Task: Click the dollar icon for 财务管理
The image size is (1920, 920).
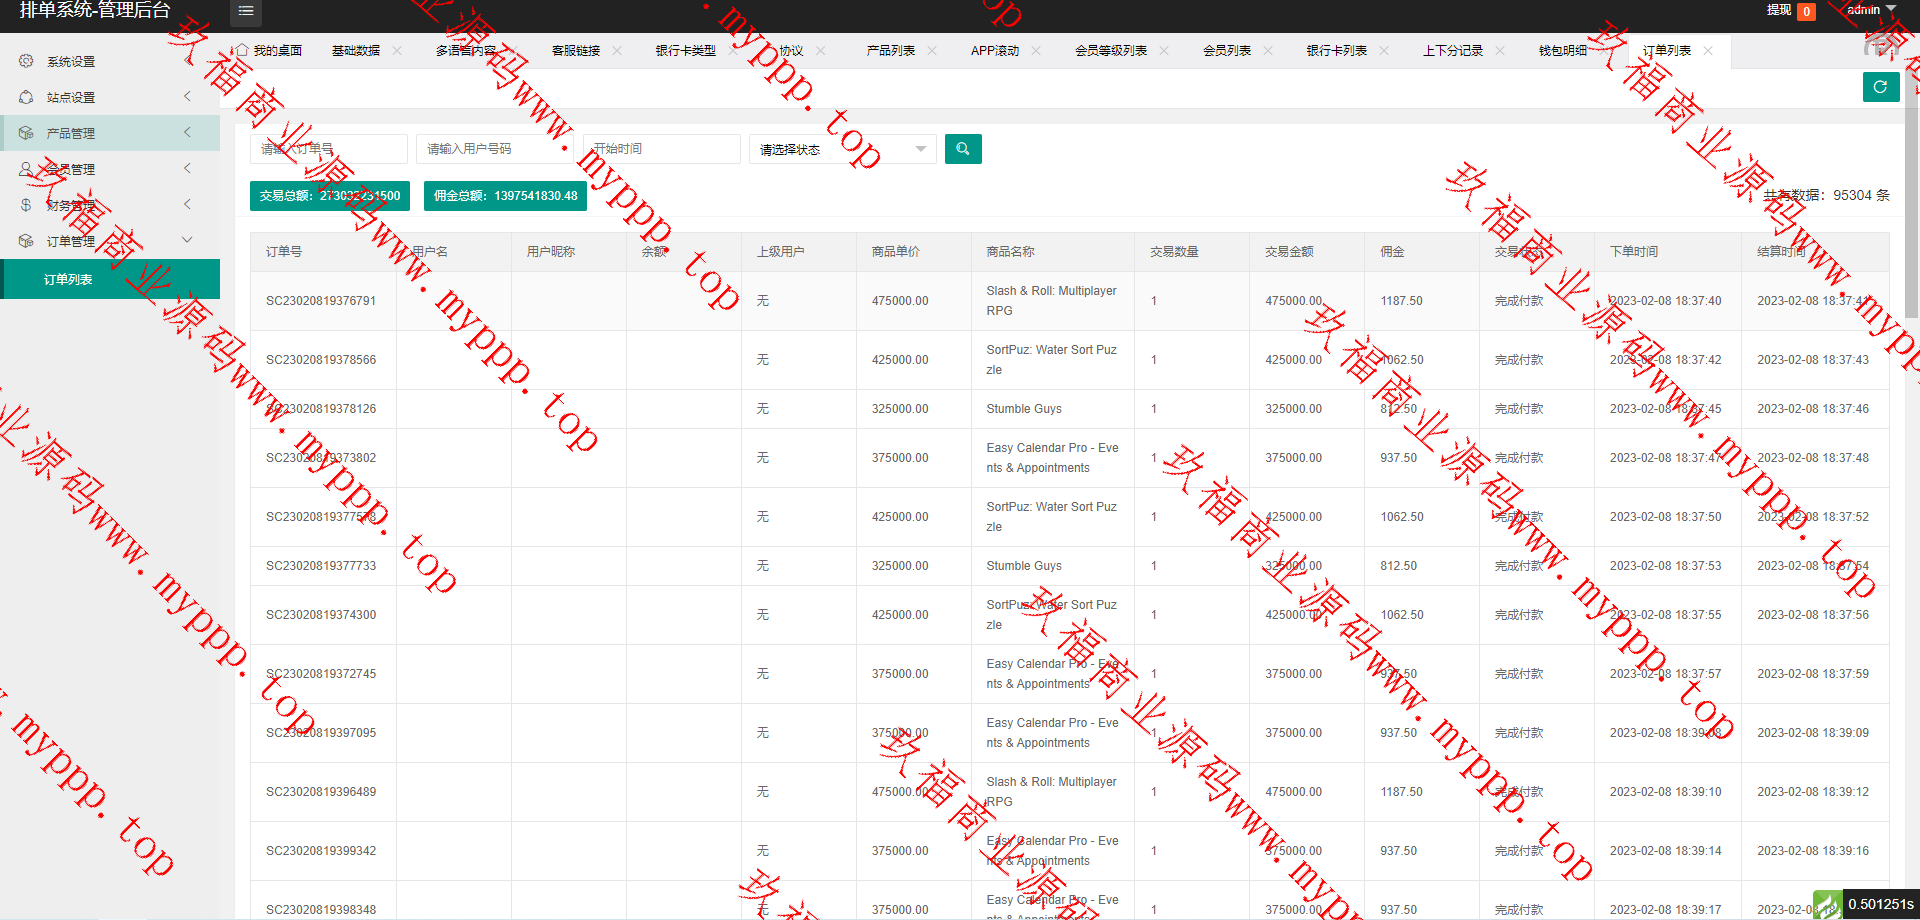Action: click(x=26, y=205)
